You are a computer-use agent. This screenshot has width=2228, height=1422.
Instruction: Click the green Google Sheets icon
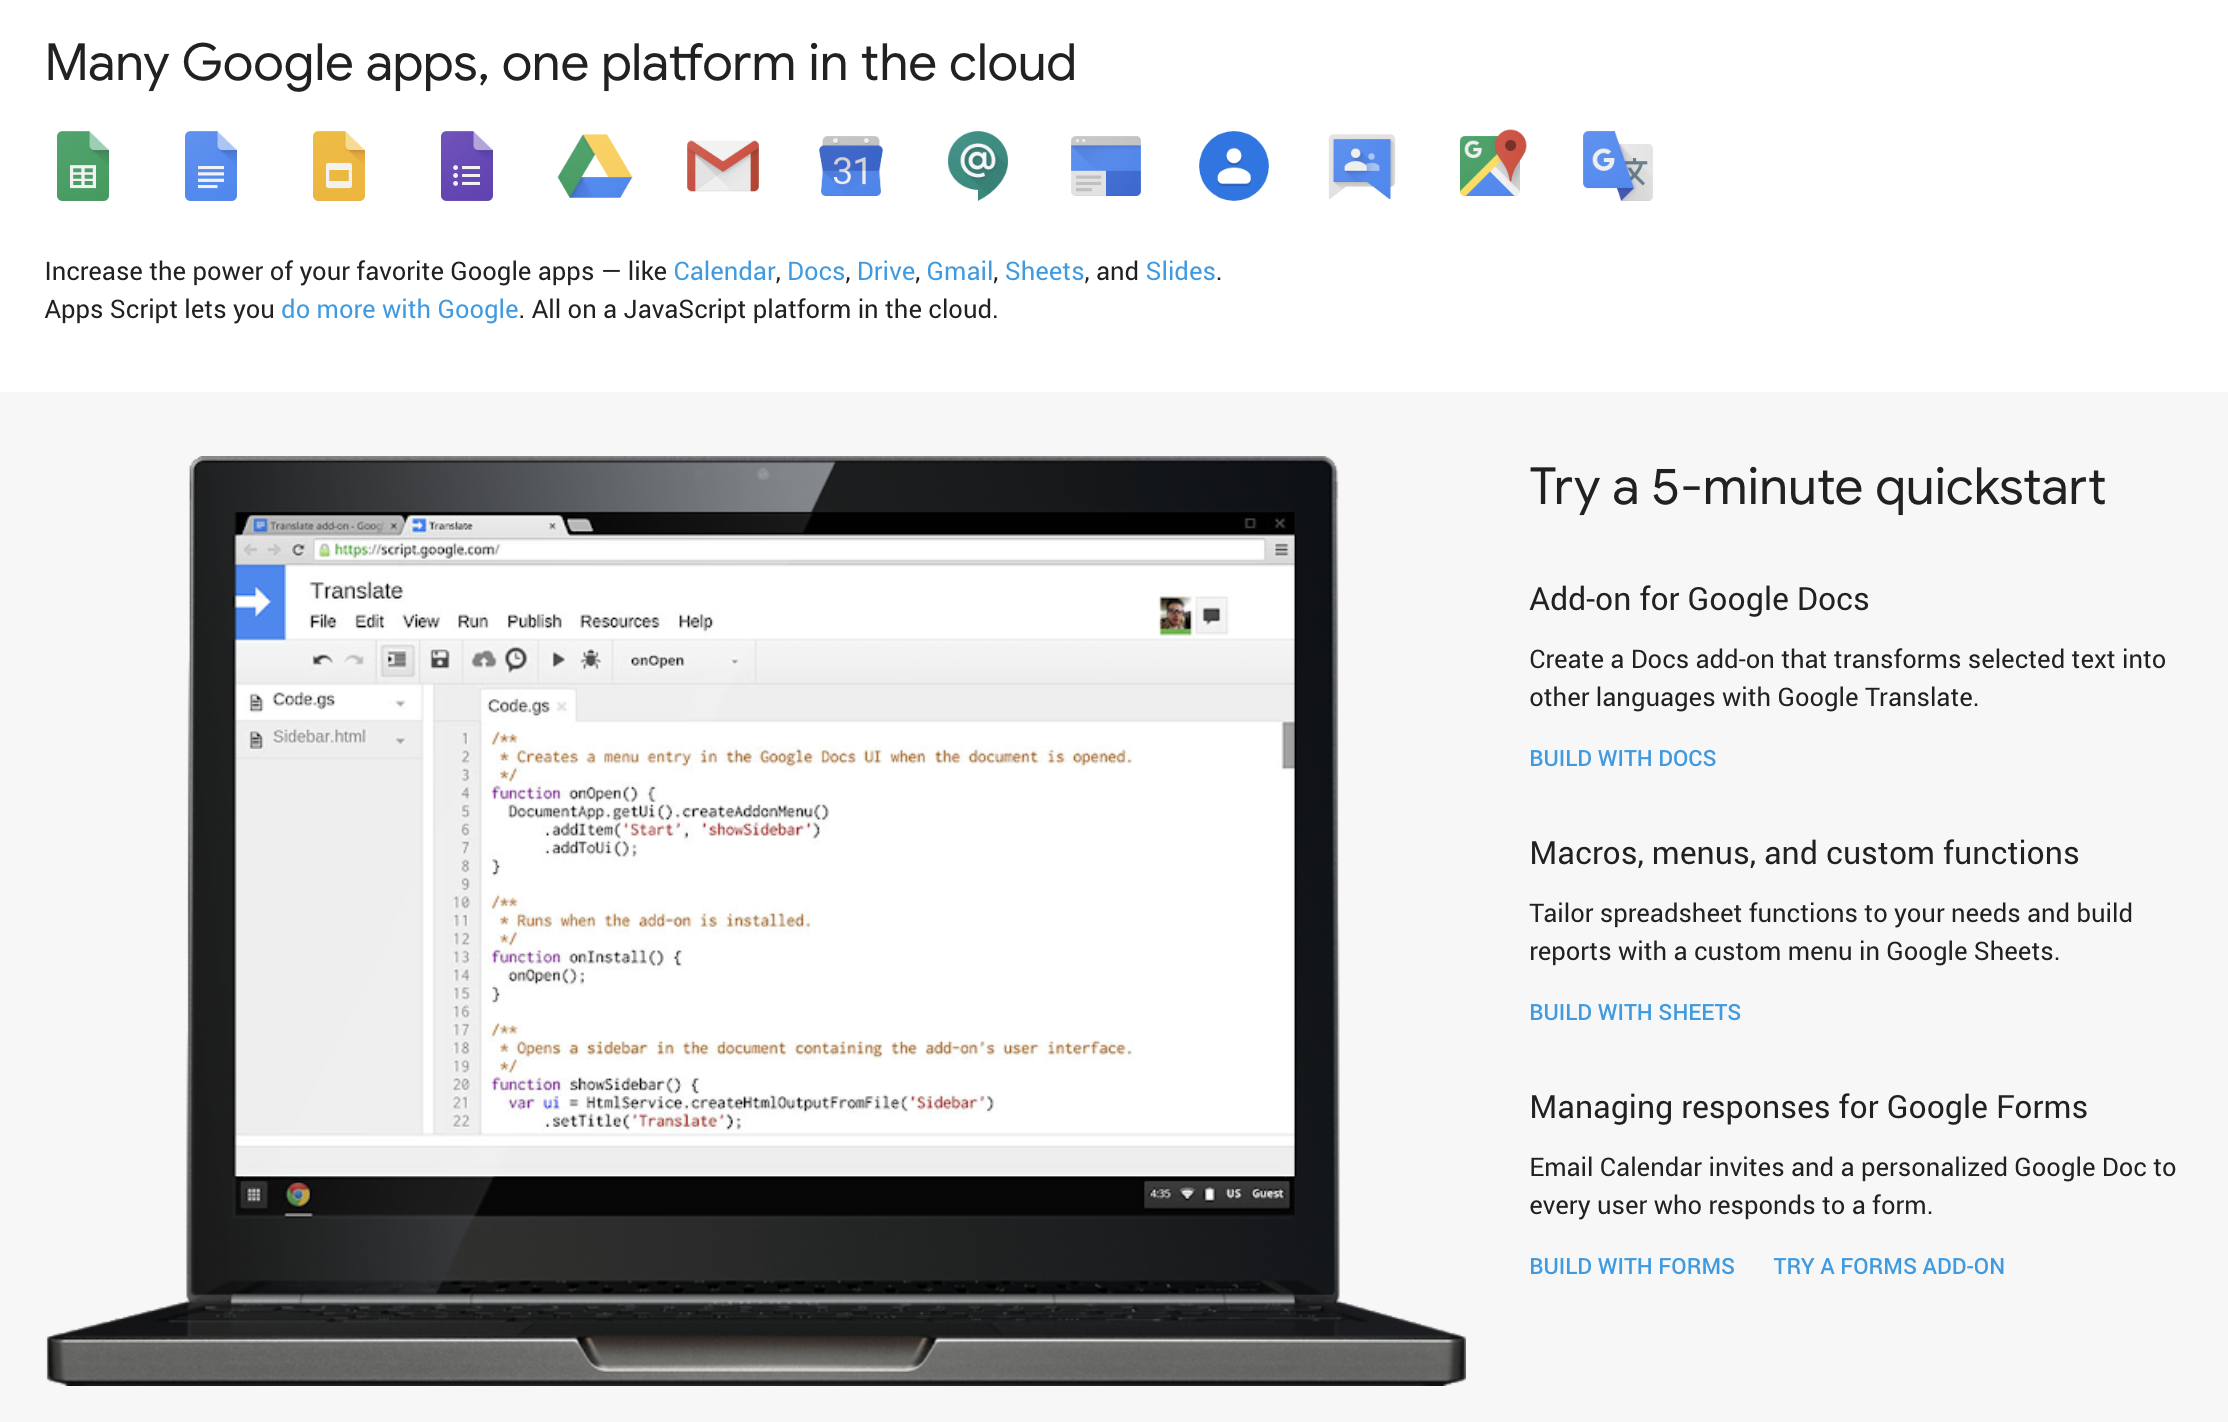point(83,166)
